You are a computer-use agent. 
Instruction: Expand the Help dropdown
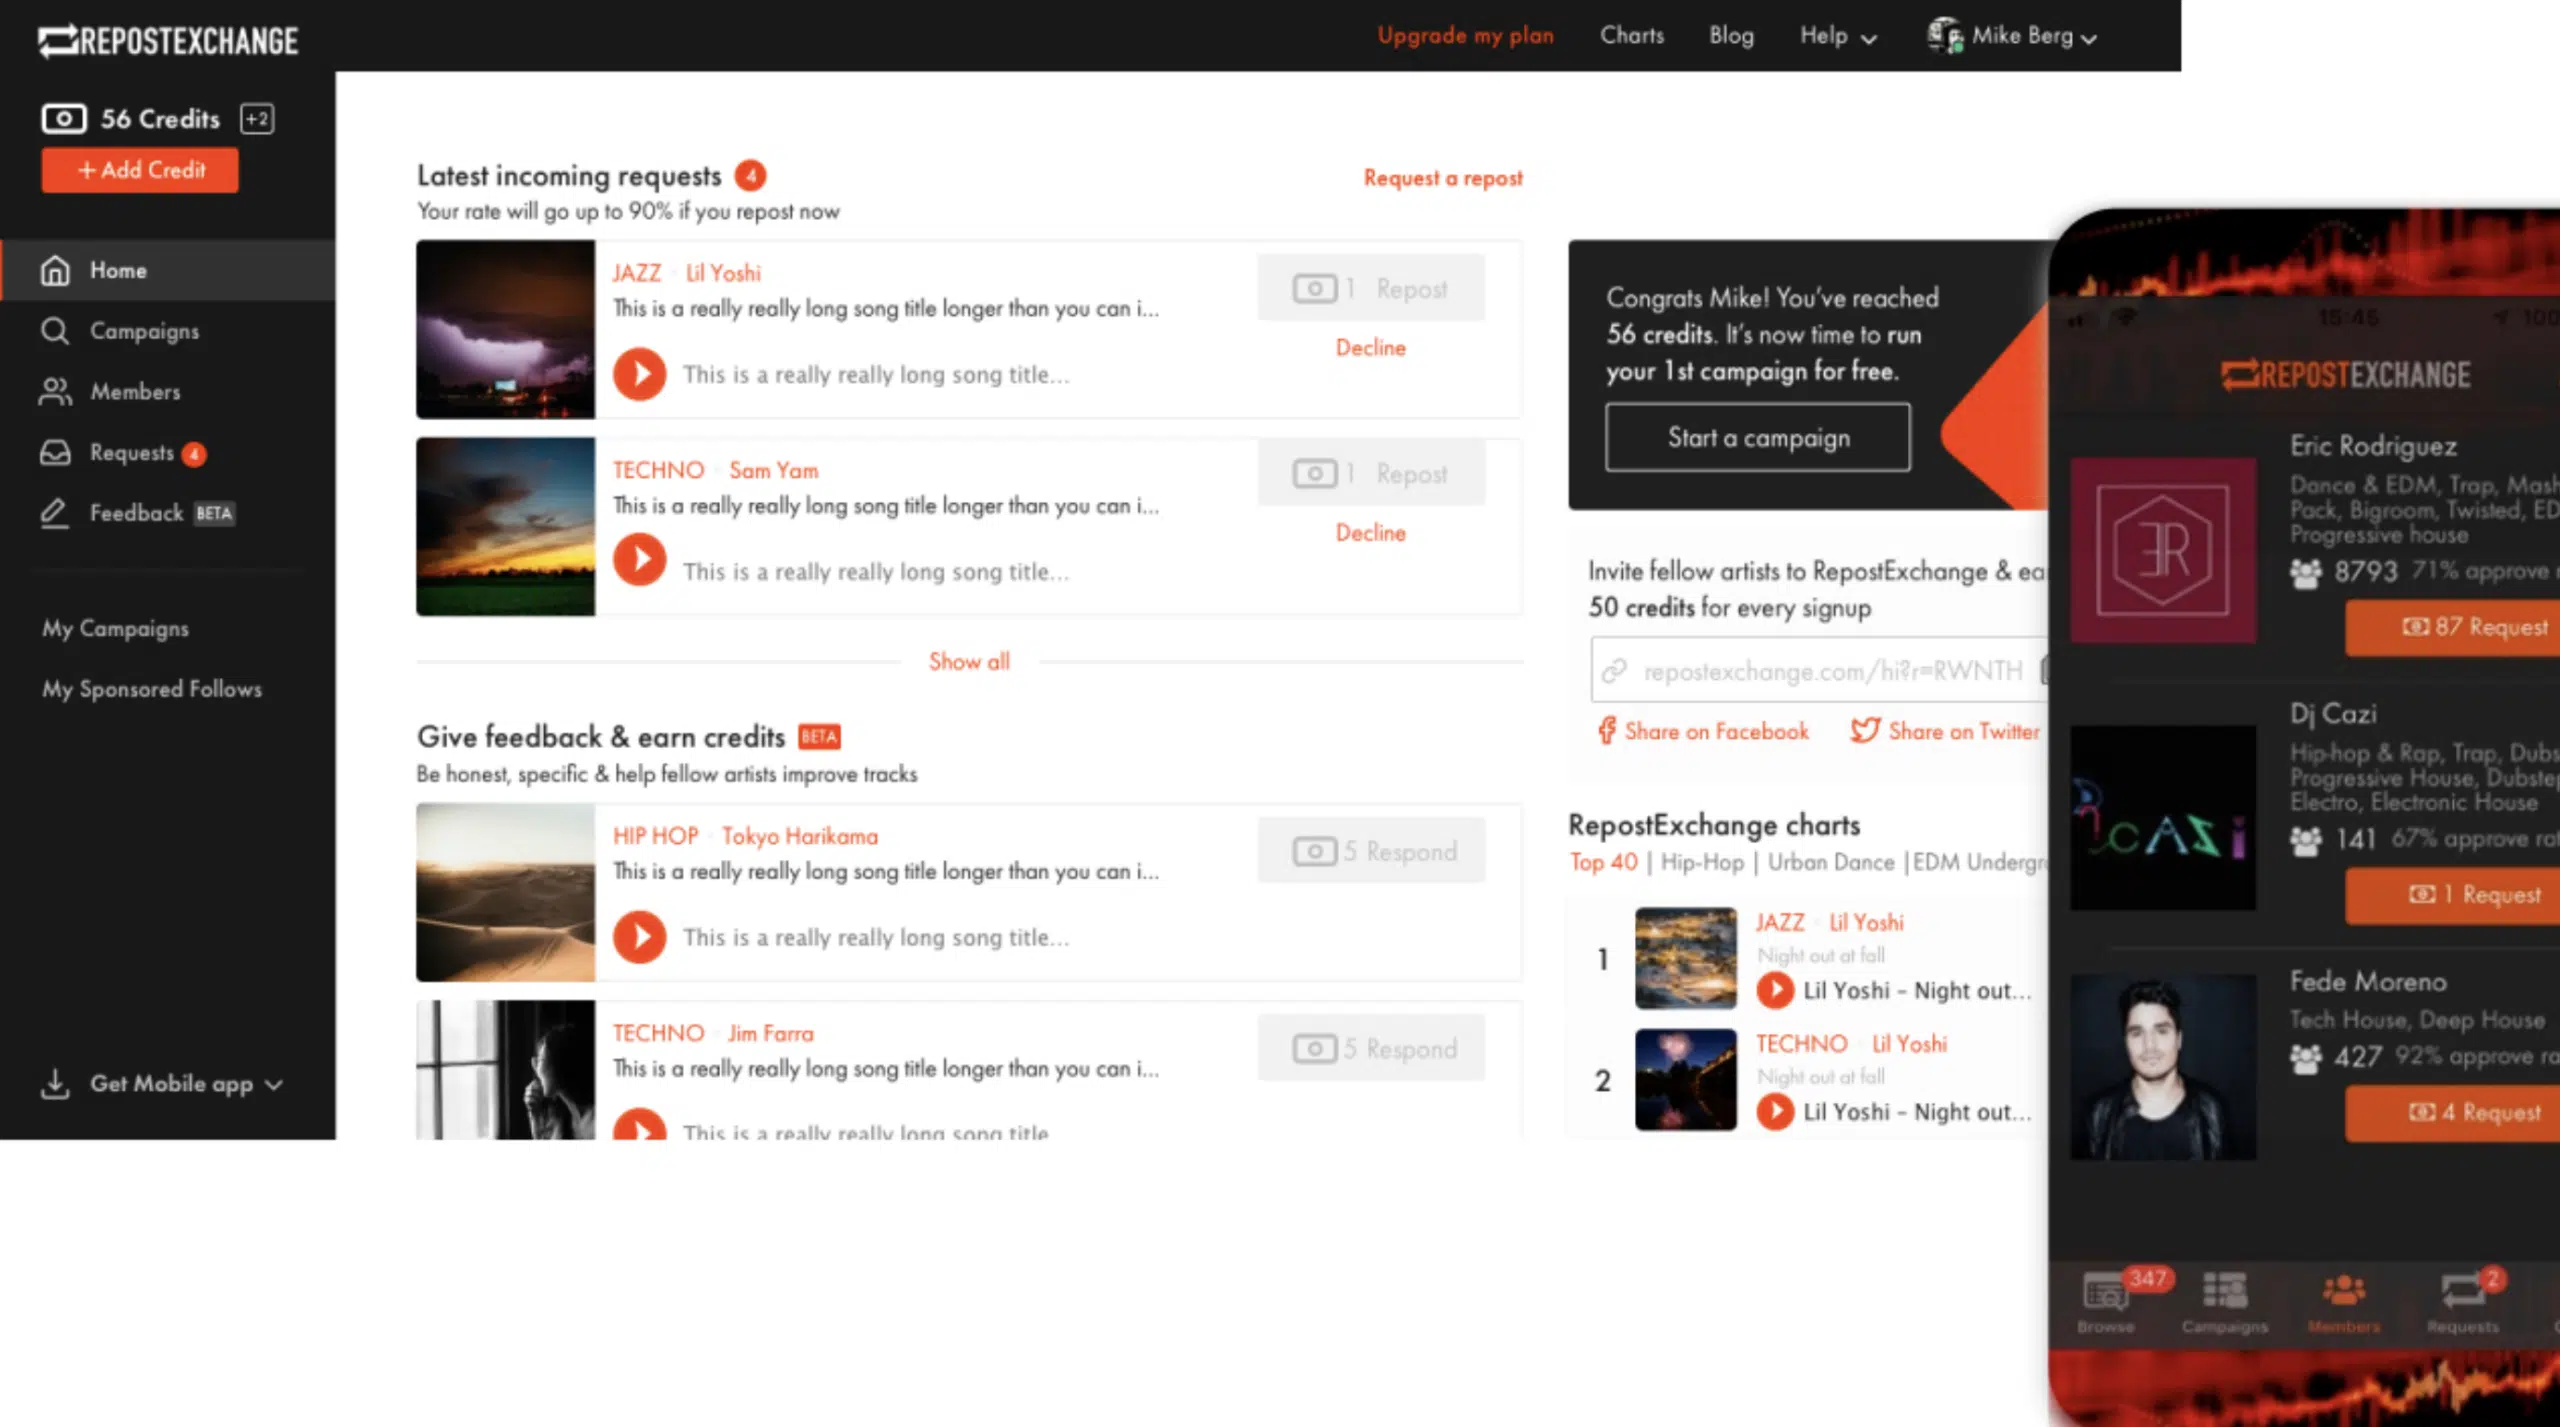click(1838, 36)
